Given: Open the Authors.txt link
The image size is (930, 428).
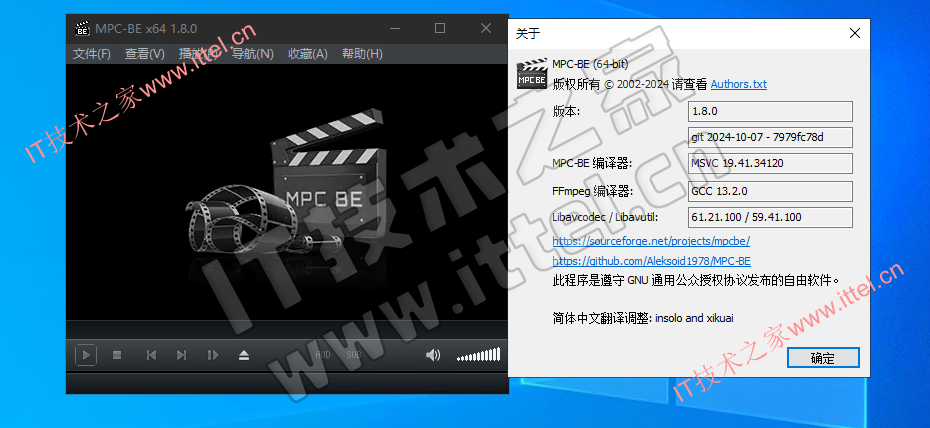Looking at the screenshot, I should 738,84.
